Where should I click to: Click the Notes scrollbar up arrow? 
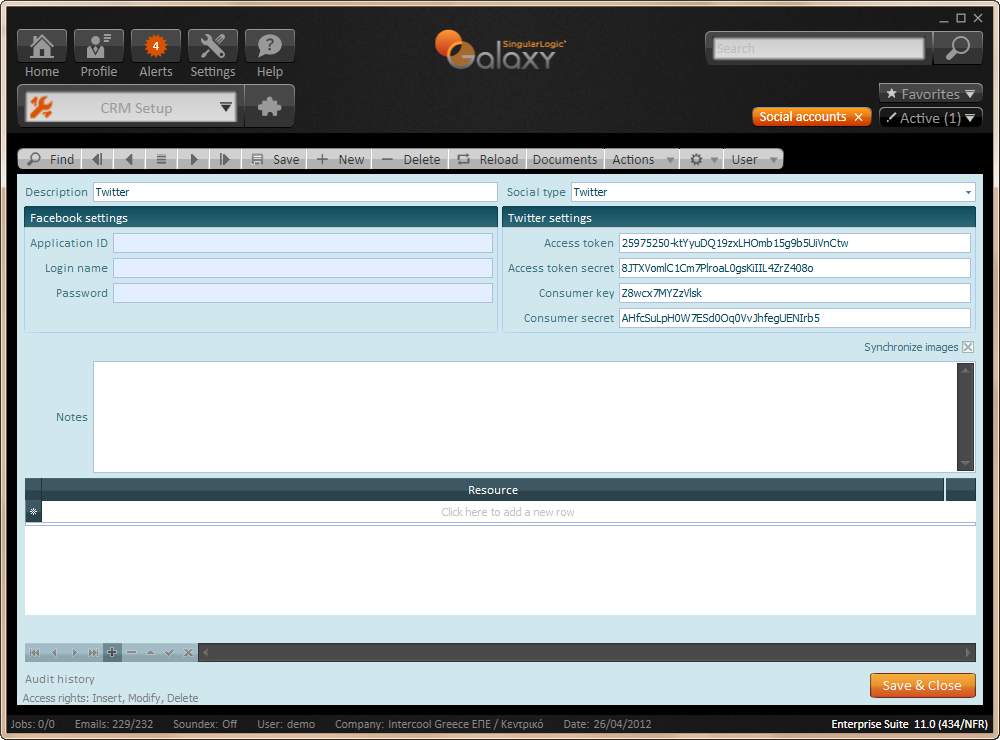[966, 370]
